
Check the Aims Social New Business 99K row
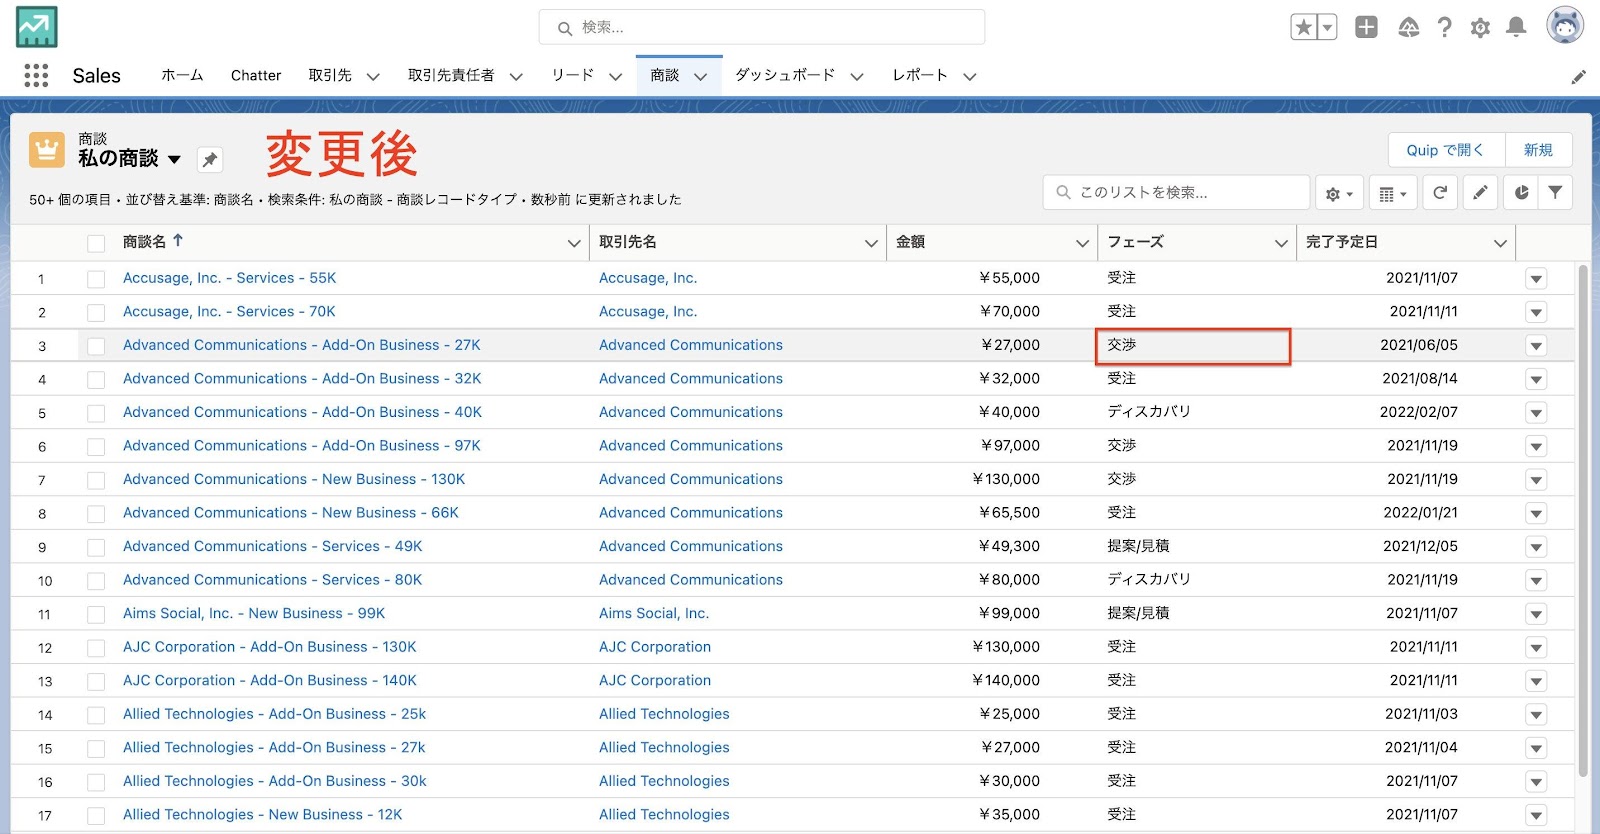pyautogui.click(x=96, y=614)
